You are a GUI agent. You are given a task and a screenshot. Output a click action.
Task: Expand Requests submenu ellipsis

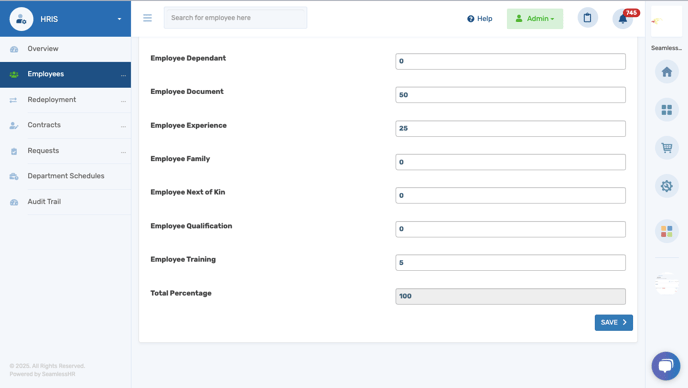[123, 152]
